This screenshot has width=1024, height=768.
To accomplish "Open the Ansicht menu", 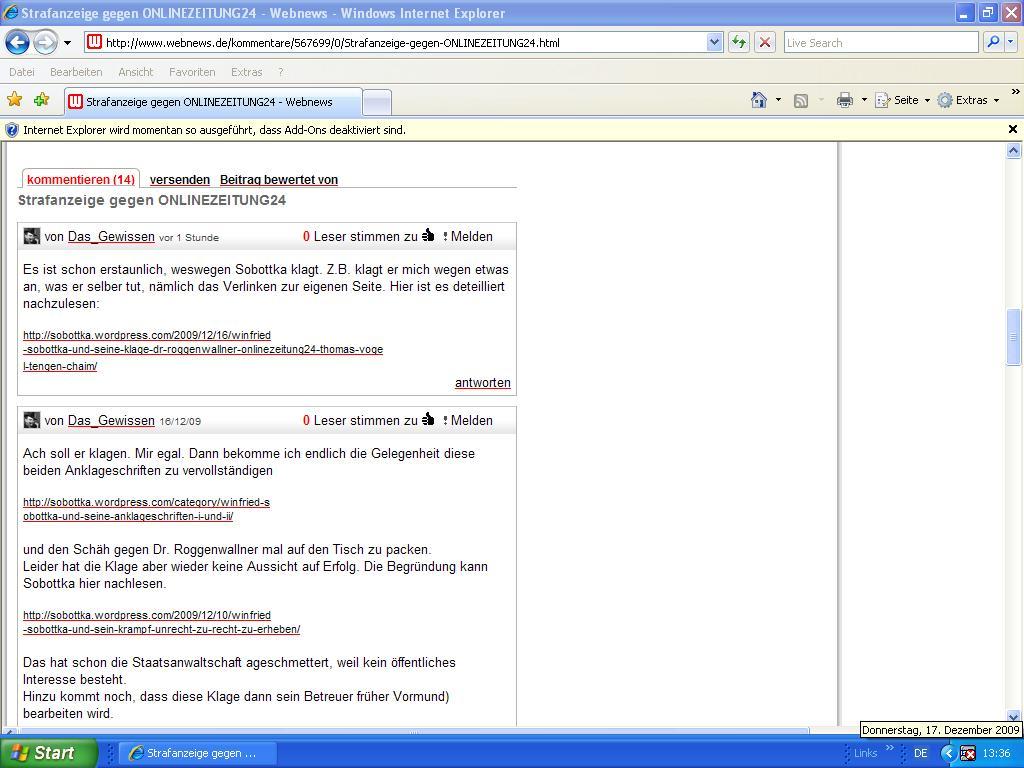I will [x=135, y=72].
